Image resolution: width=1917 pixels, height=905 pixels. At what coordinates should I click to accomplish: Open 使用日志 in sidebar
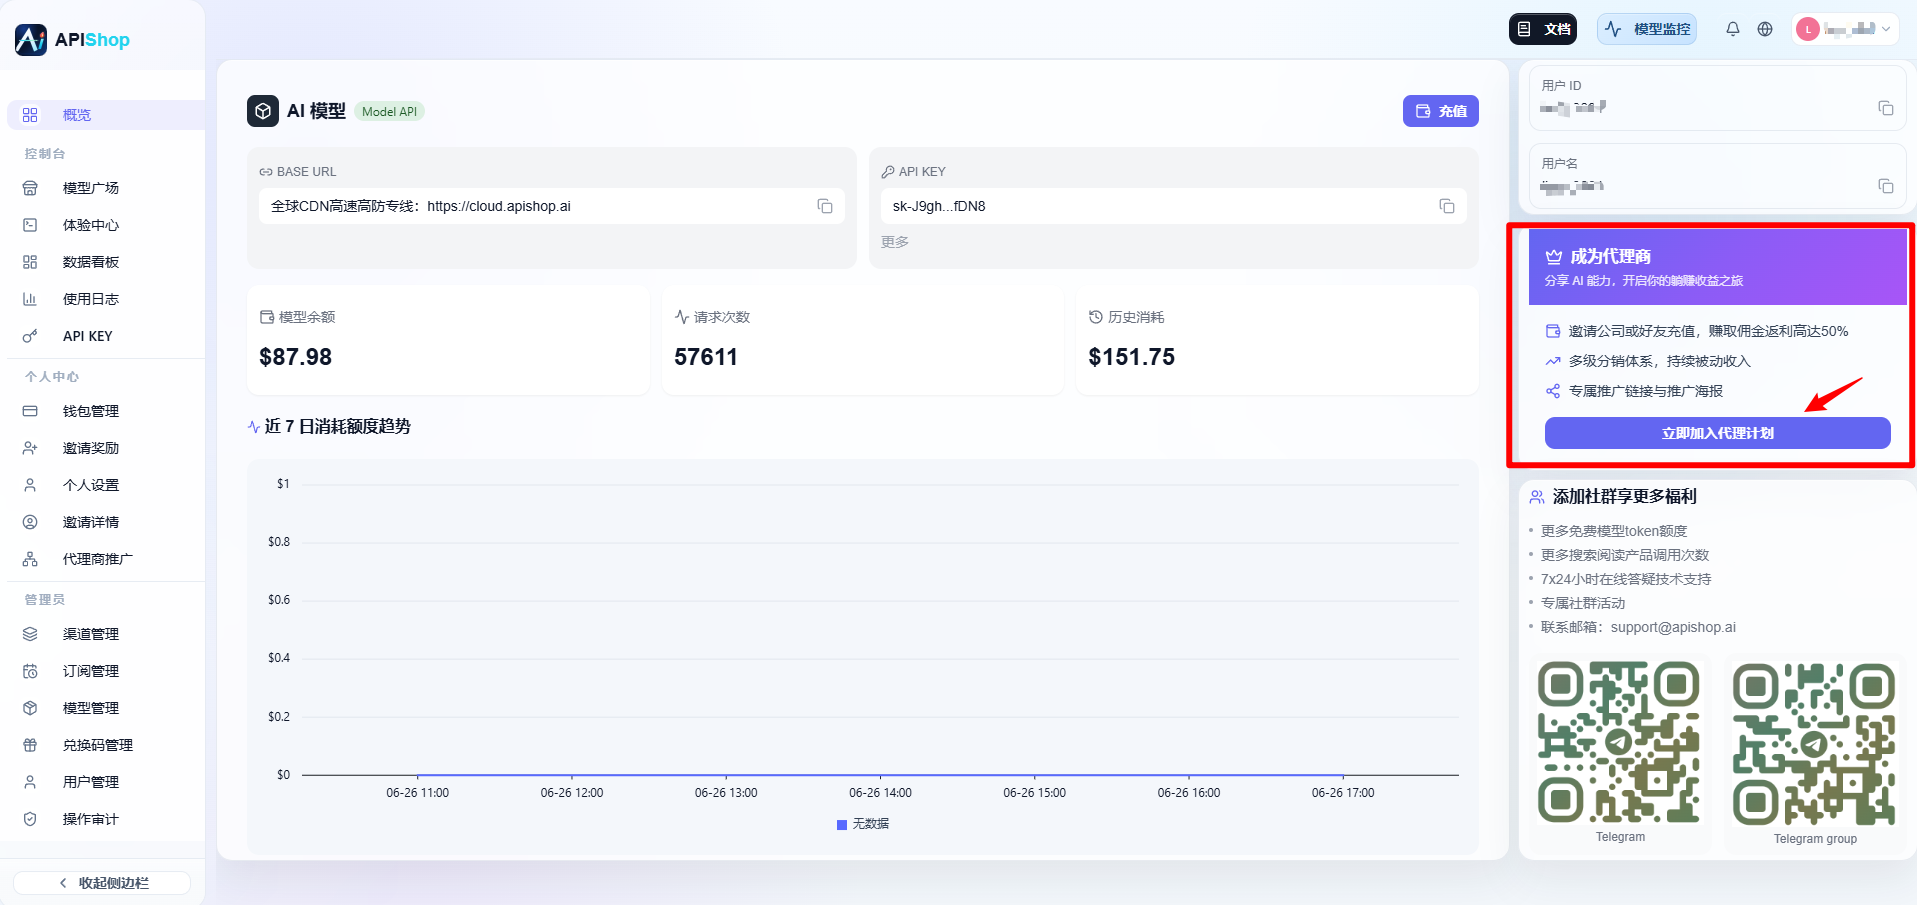tap(105, 299)
